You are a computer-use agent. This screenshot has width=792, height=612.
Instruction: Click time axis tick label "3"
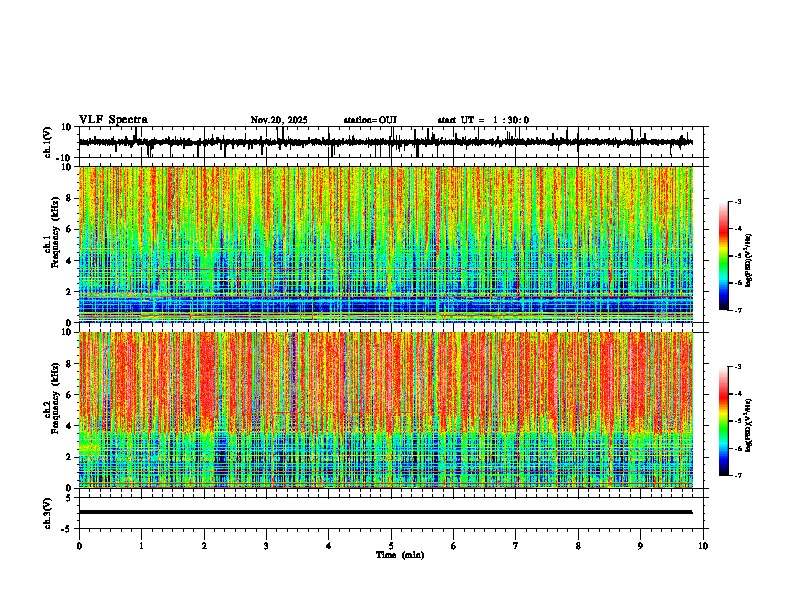pos(266,546)
